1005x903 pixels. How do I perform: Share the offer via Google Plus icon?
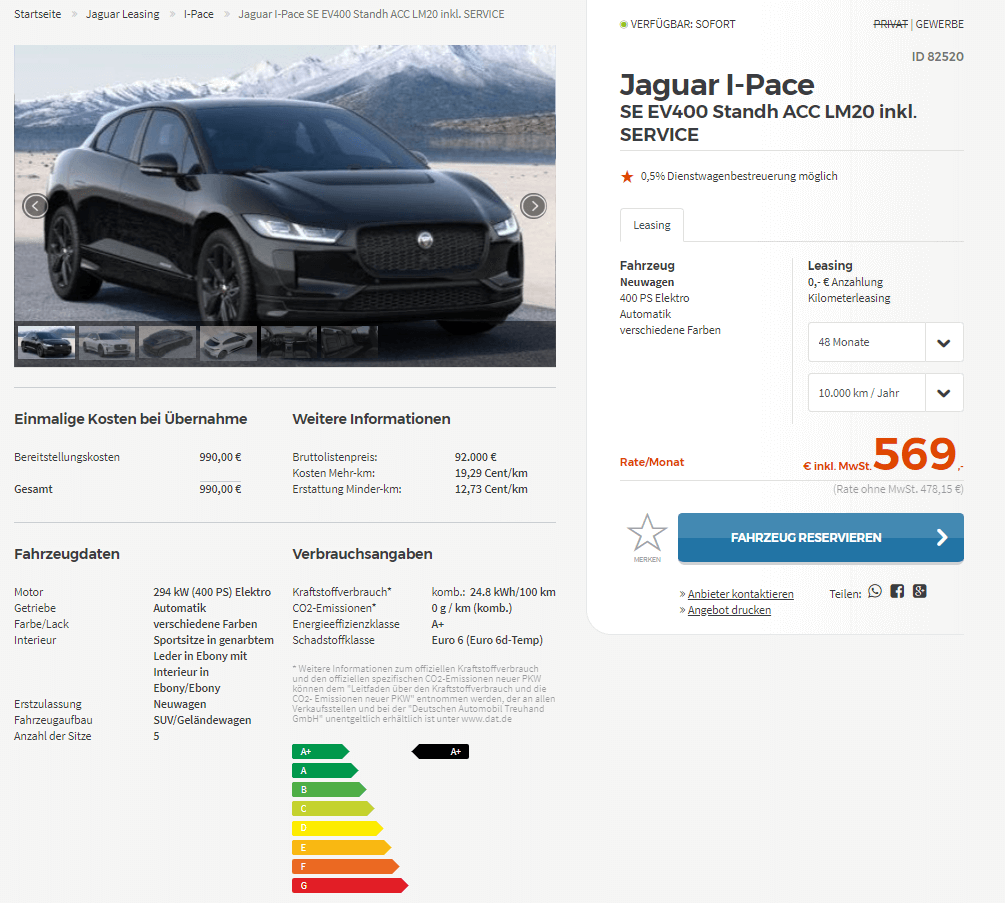(x=920, y=592)
